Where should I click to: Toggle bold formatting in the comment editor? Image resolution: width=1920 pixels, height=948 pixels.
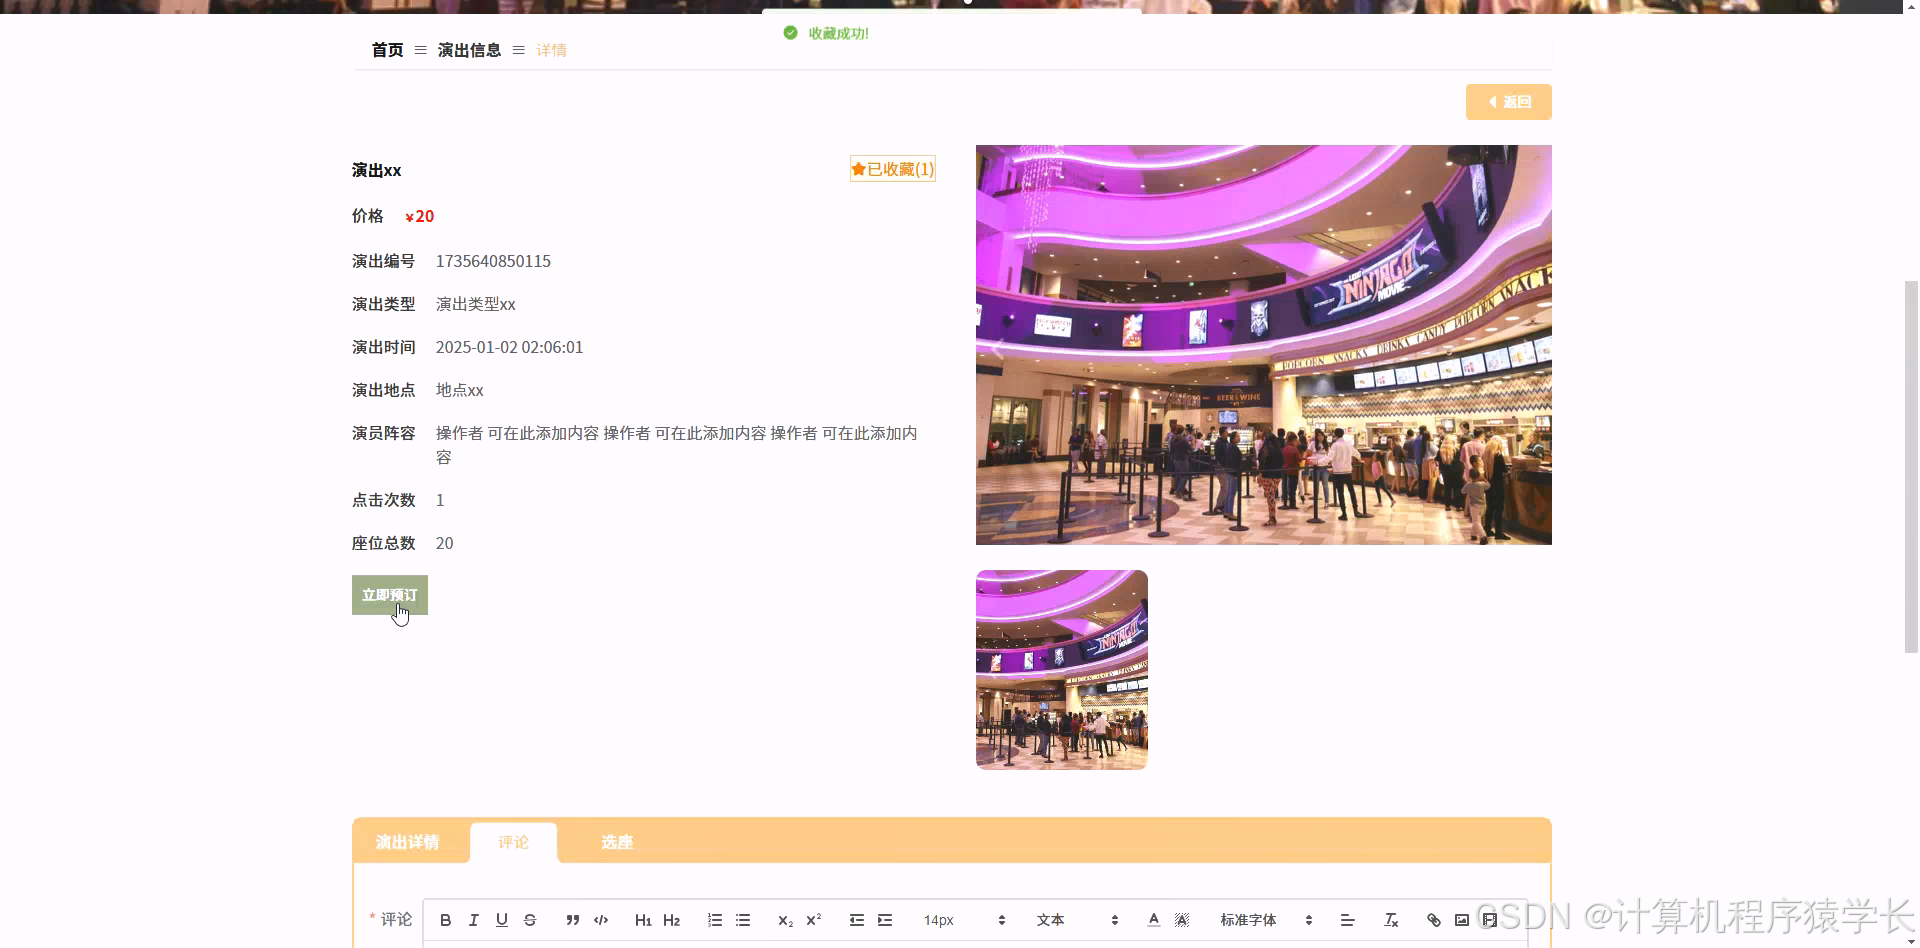click(x=445, y=920)
